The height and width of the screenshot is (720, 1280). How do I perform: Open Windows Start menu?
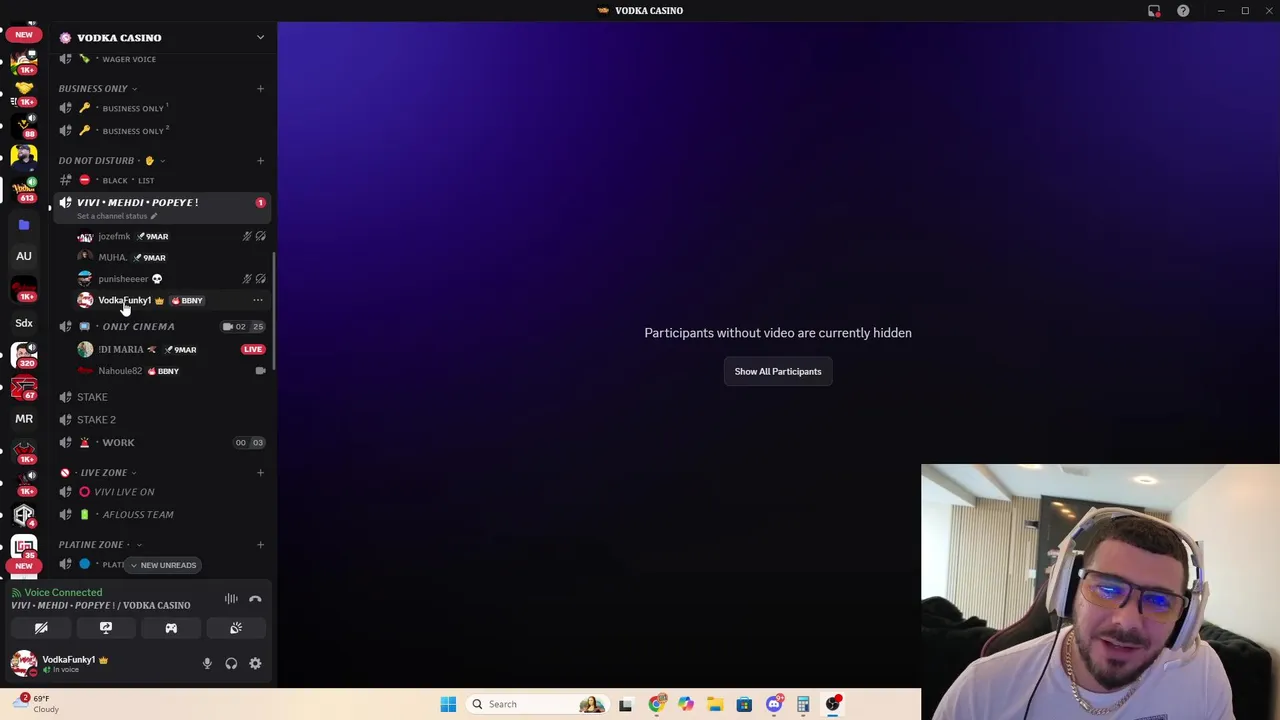point(448,704)
